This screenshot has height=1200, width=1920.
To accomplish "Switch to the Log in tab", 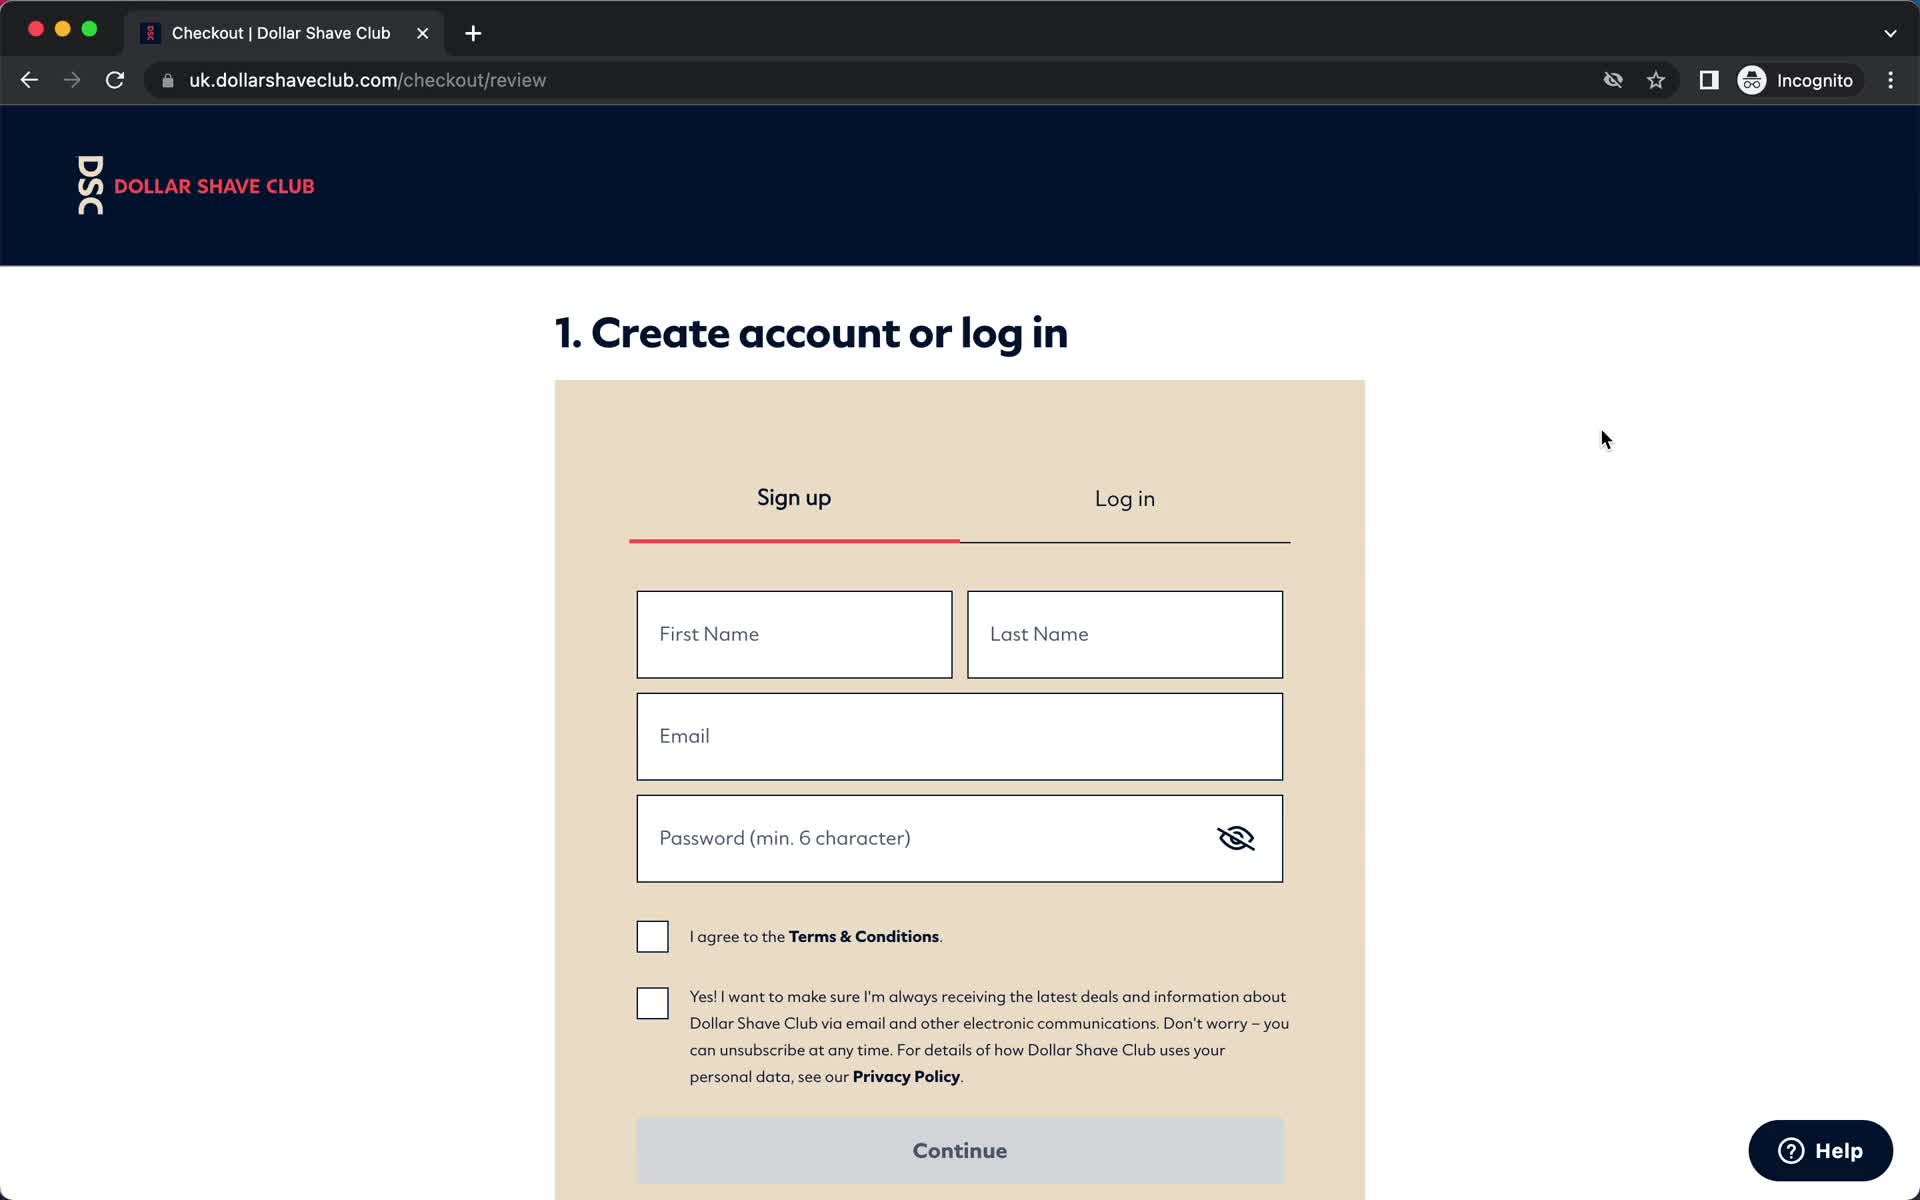I will click(1124, 498).
